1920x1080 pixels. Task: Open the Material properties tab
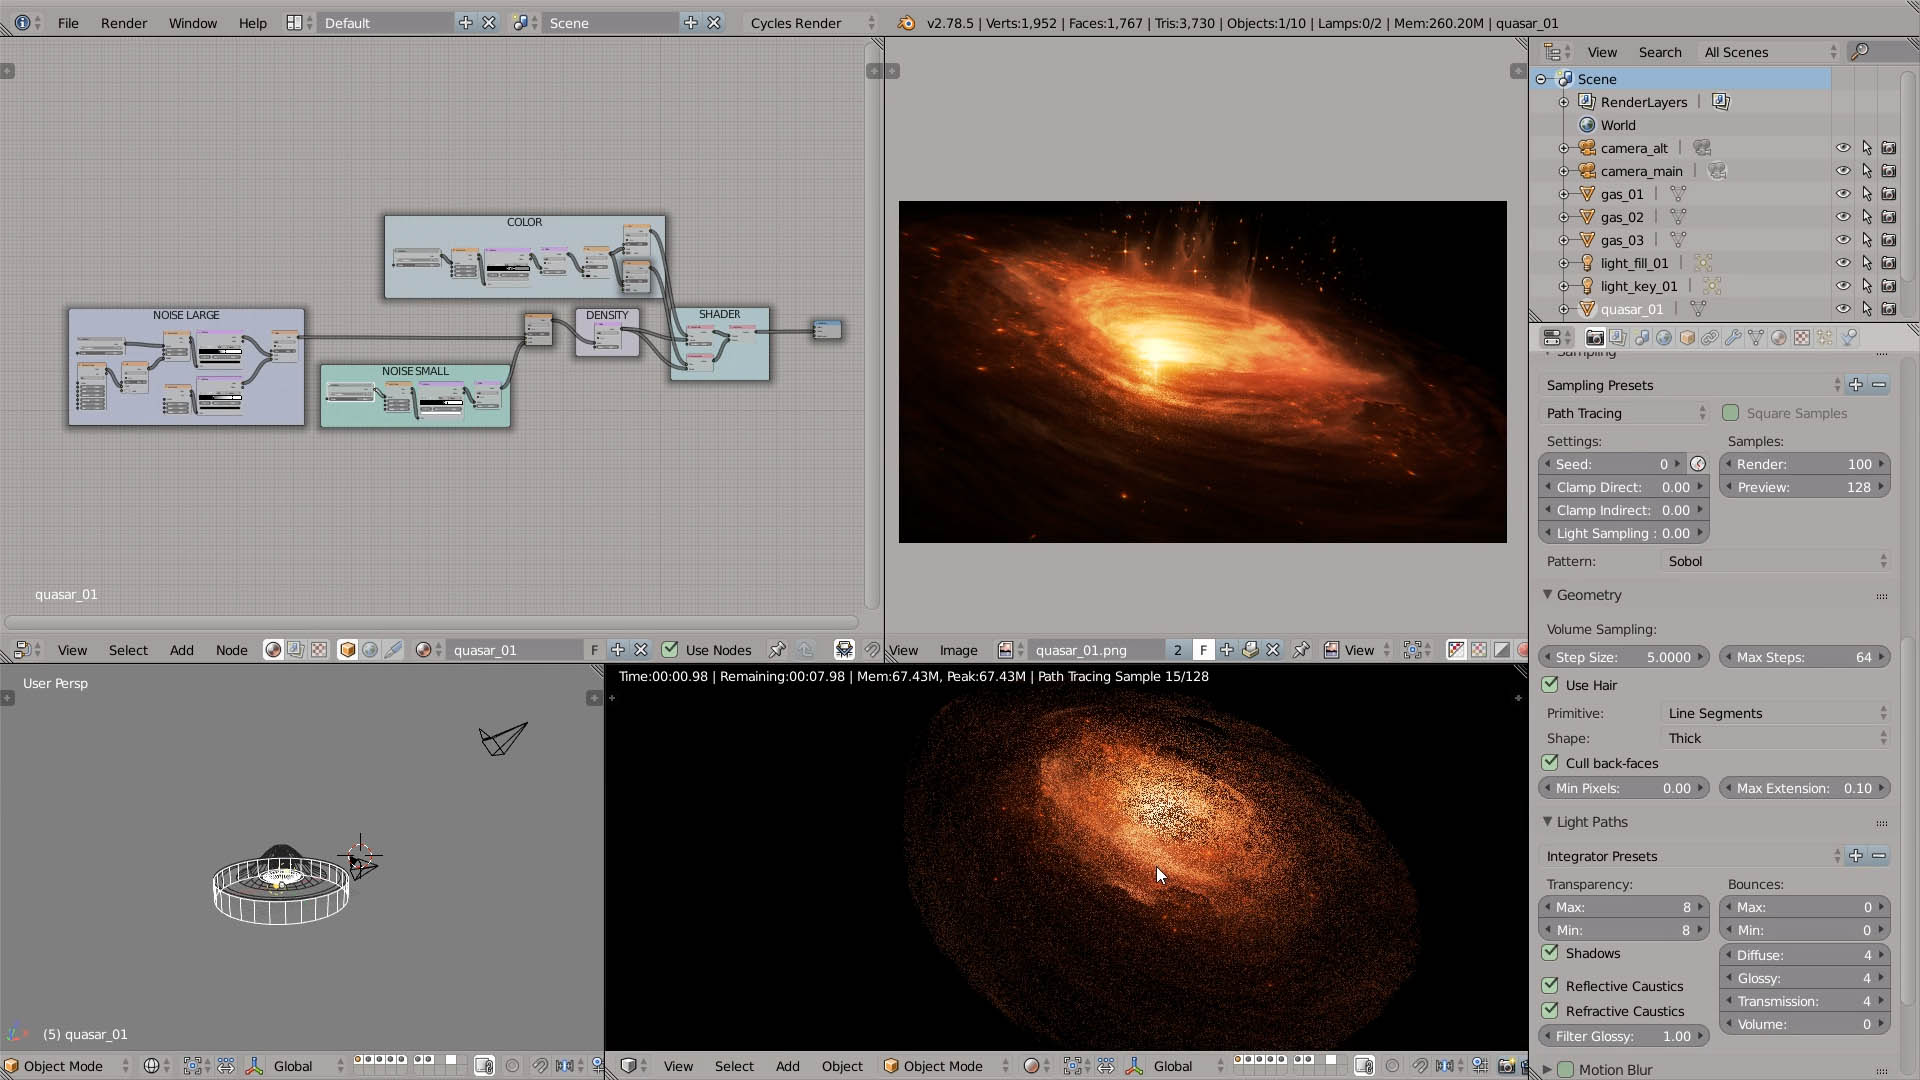pos(1779,338)
